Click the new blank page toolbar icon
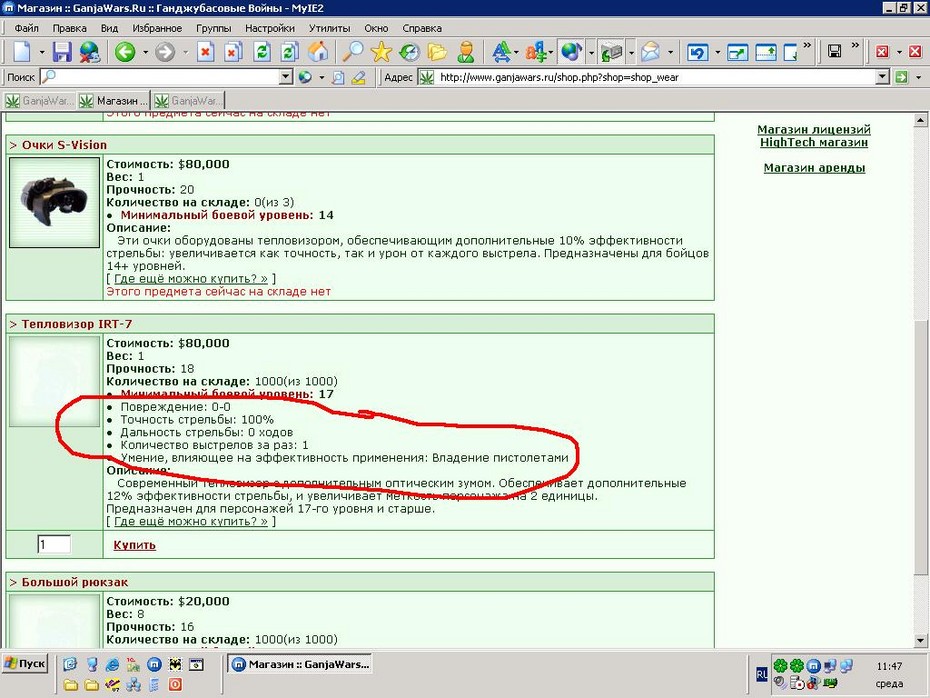Viewport: 930px width, 698px height. 22,52
